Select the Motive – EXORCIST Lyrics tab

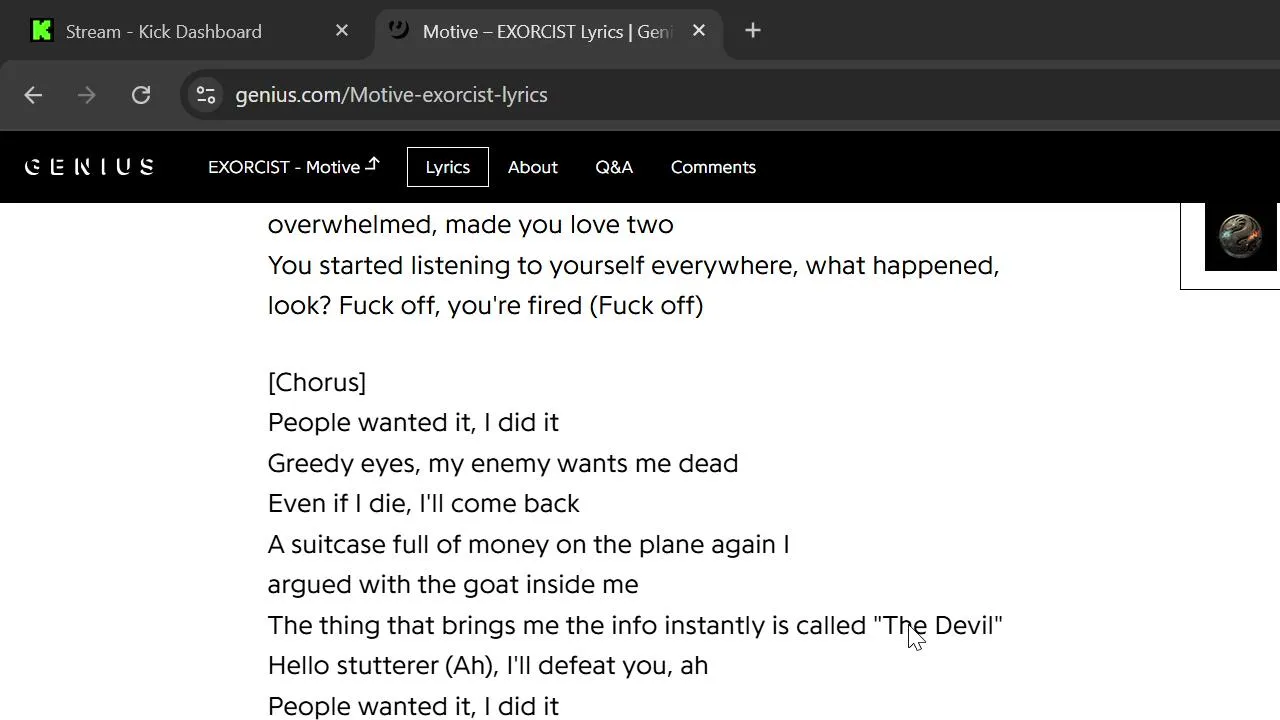(x=545, y=32)
